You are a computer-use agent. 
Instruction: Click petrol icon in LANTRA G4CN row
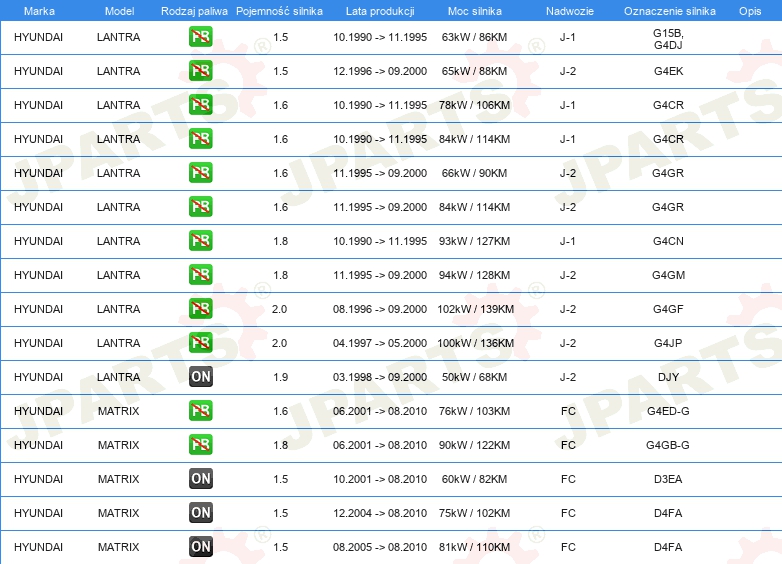coord(200,240)
